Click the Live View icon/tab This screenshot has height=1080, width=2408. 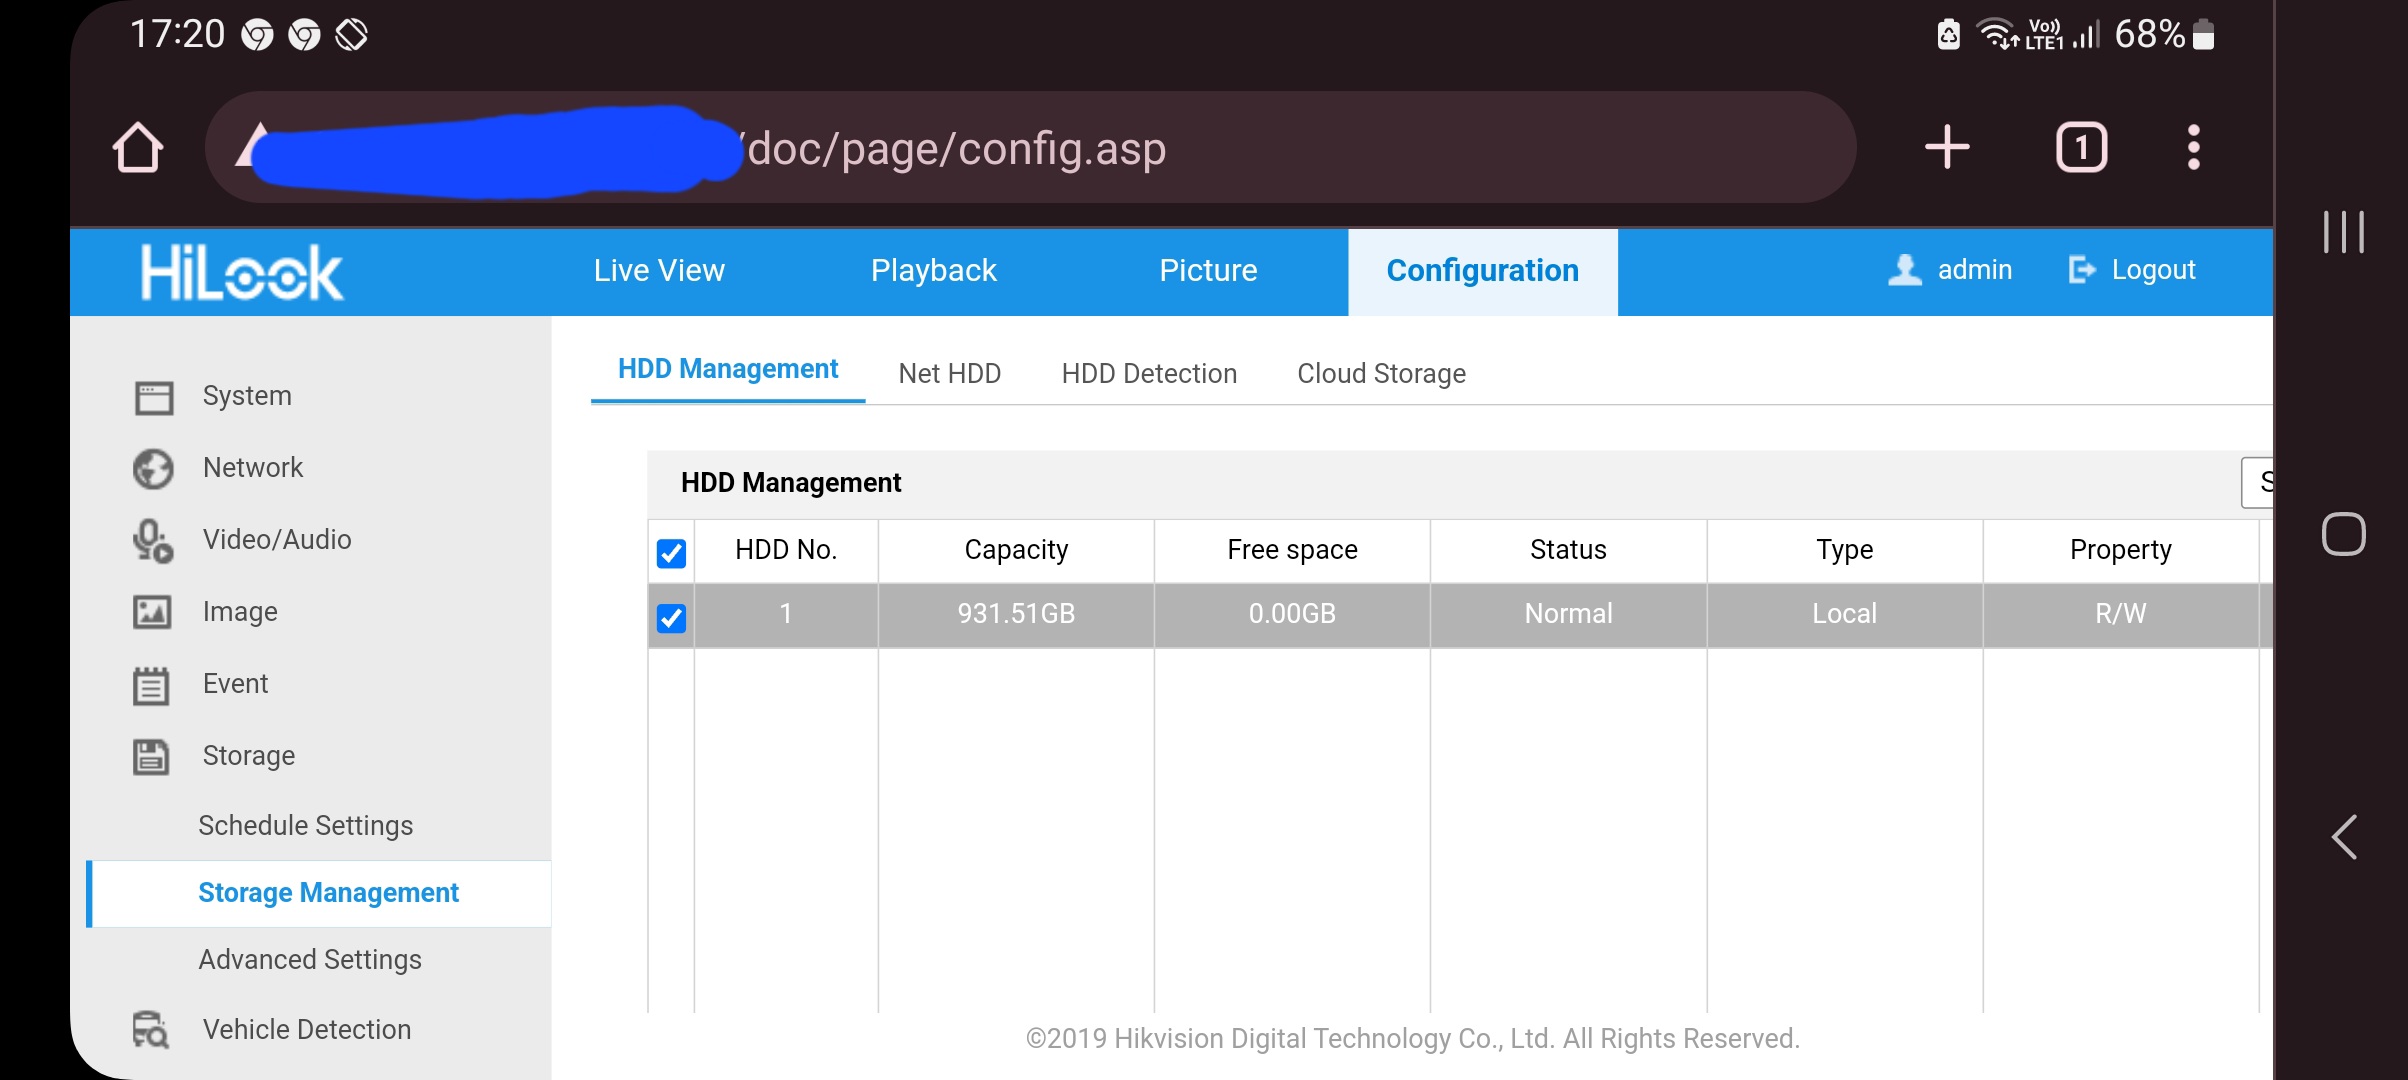point(659,270)
